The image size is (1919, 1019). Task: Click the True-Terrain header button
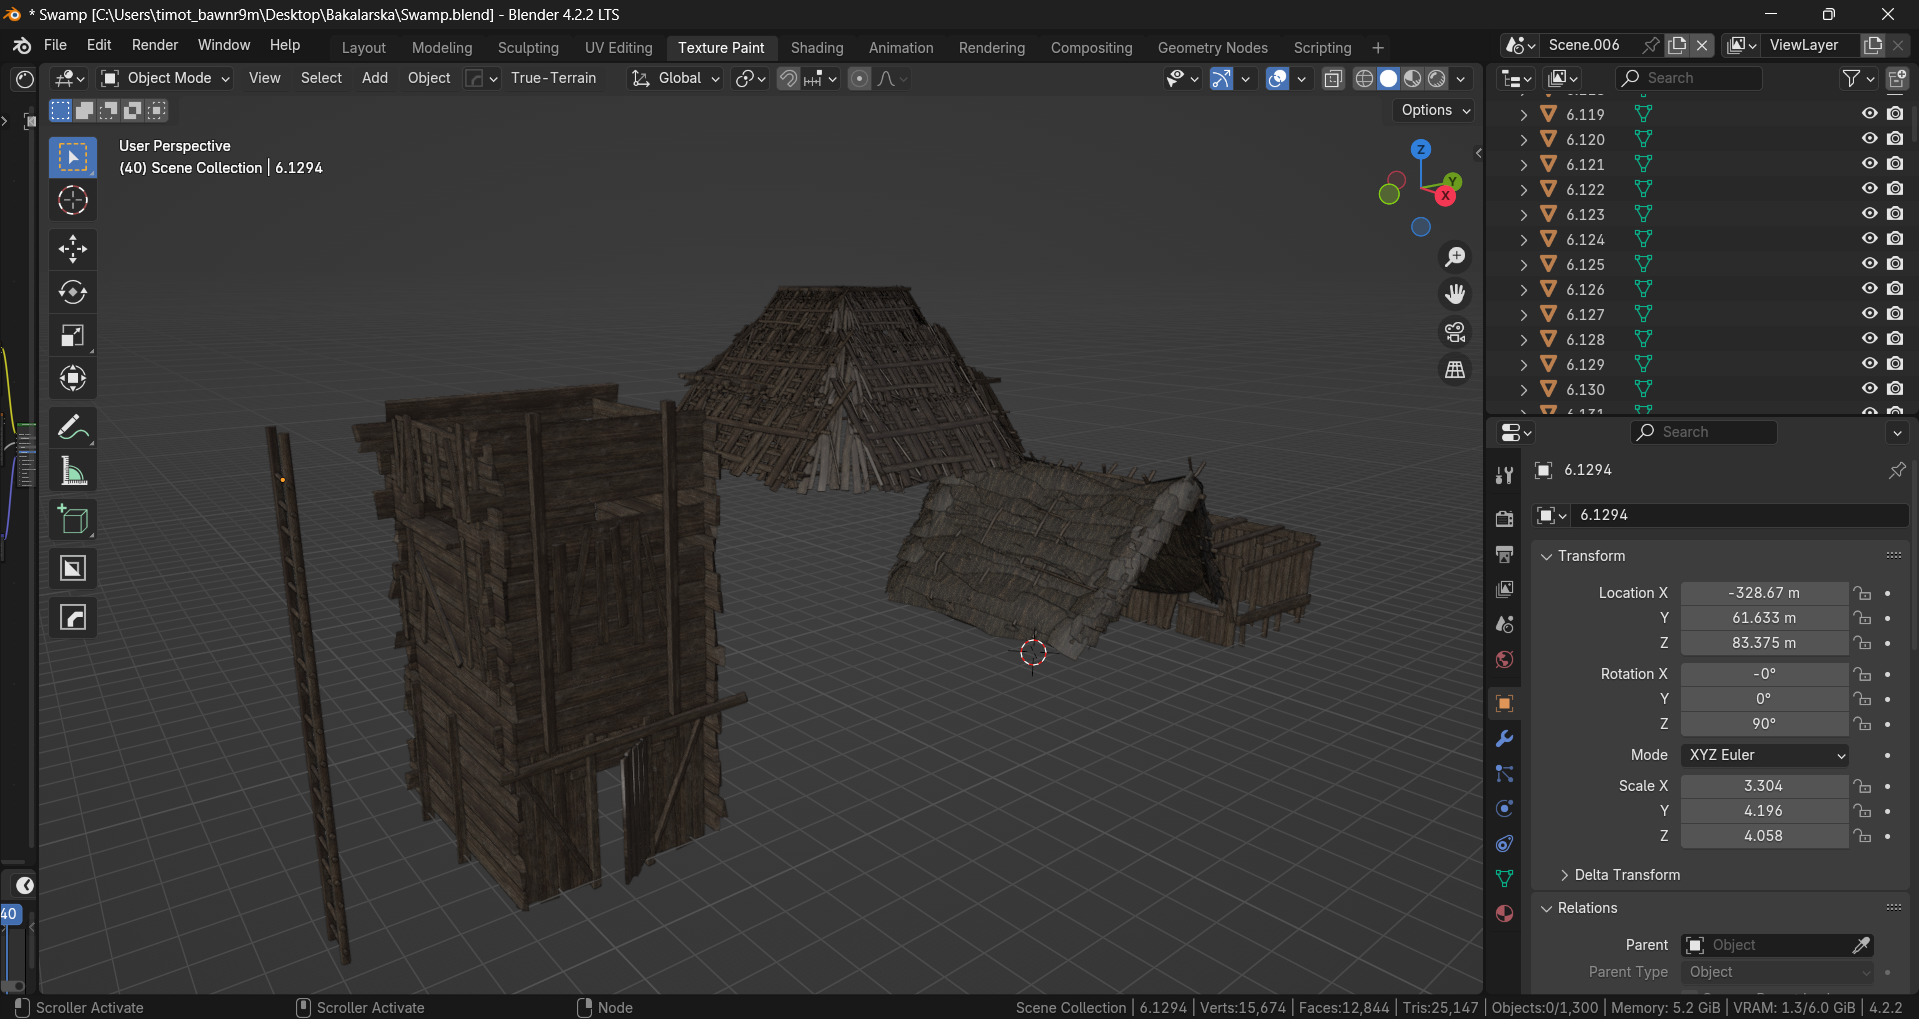coord(553,78)
